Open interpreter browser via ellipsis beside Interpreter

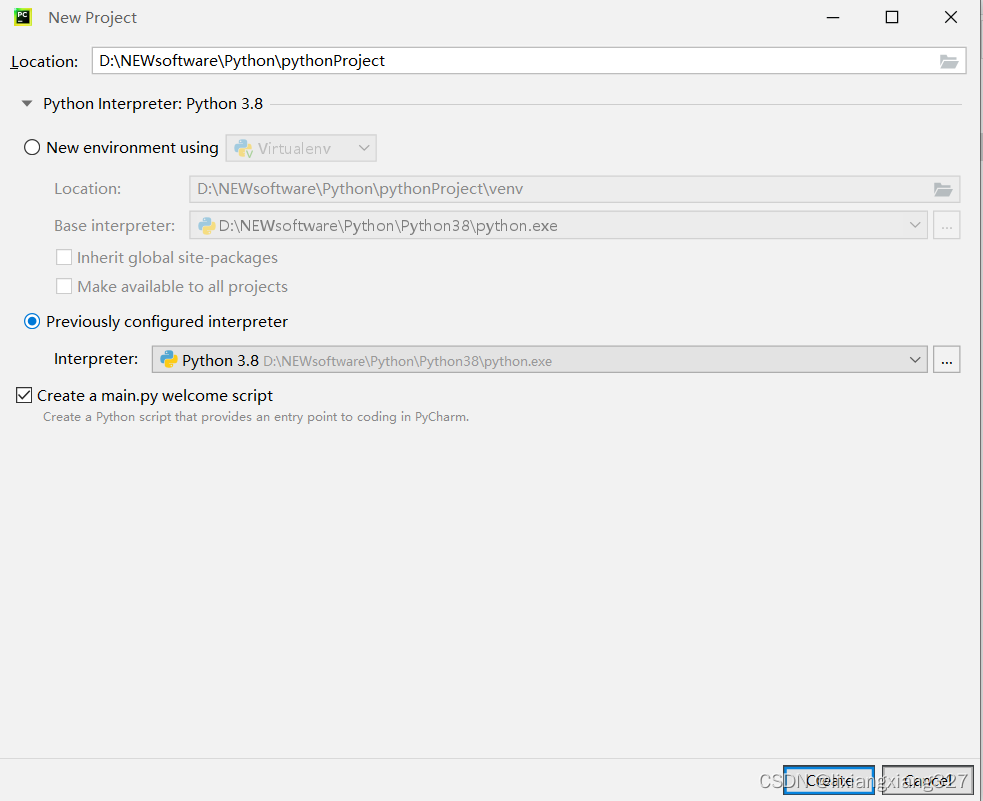tap(946, 359)
